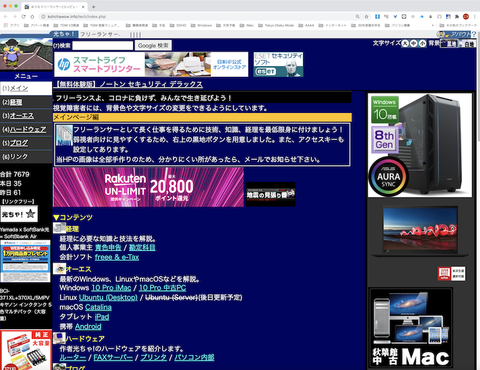Open the Tokyo Otaku Mode bookmark folder
Image resolution: width=480 pixels, height=370 pixels.
click(x=276, y=25)
